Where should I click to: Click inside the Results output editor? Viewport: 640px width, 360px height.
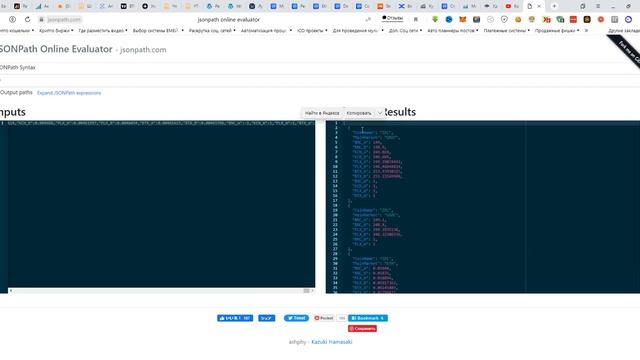(x=483, y=207)
